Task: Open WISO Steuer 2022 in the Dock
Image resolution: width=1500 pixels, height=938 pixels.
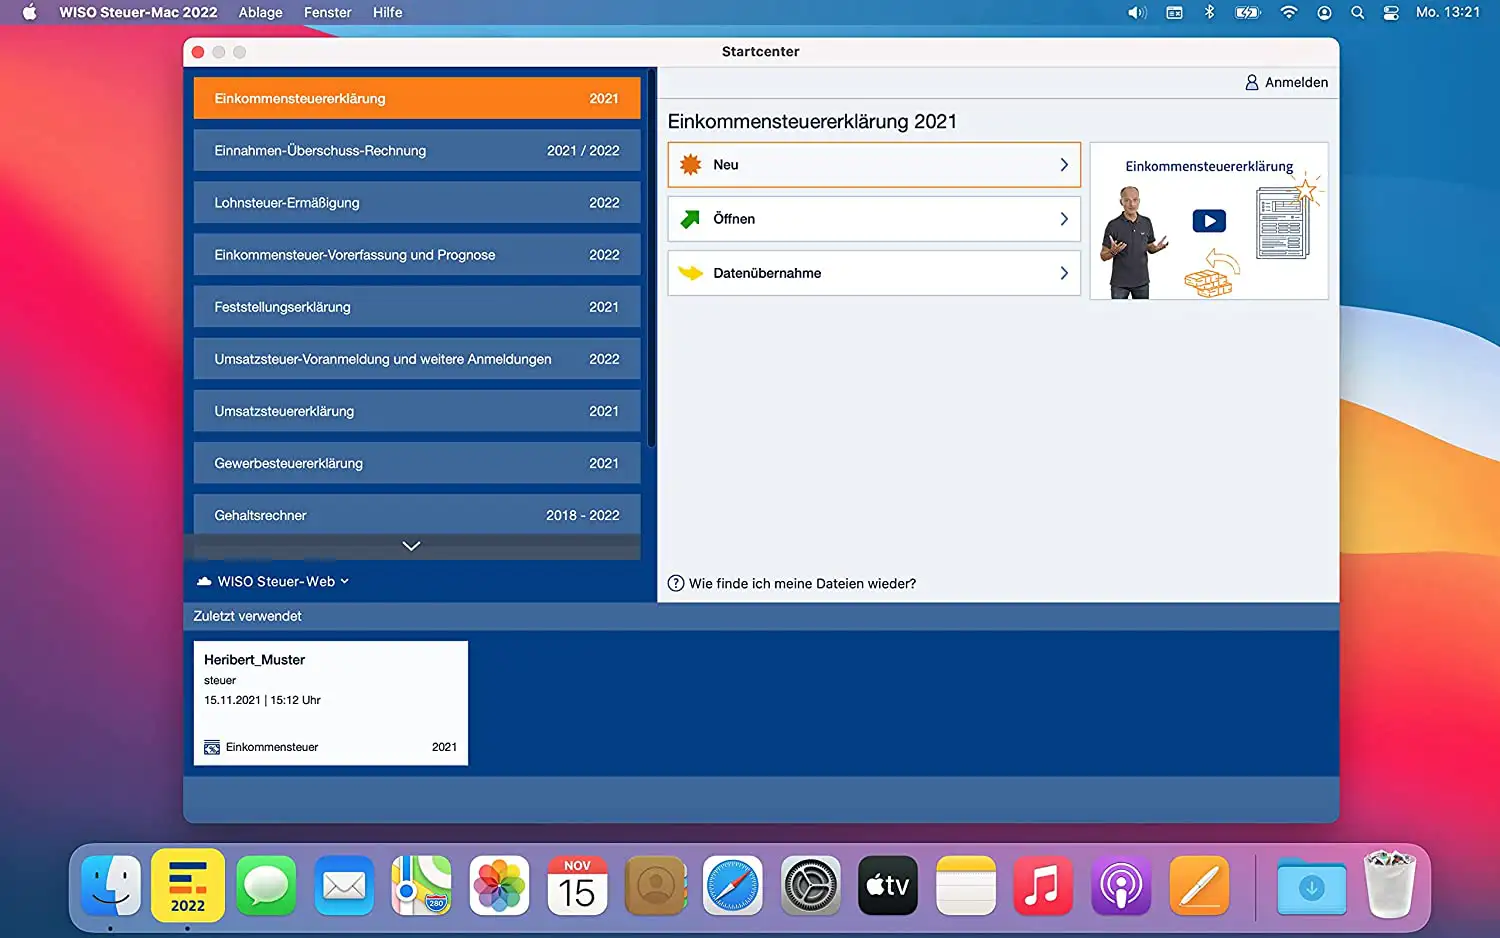Action: 188,886
